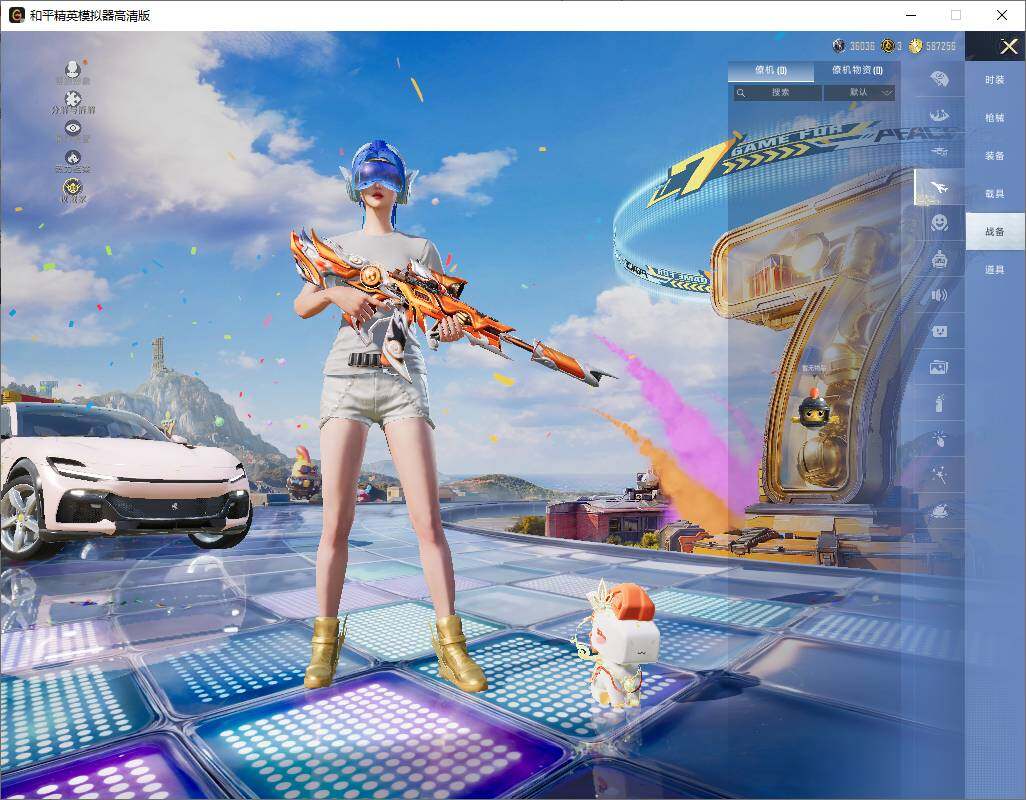Open the bottom sidebar category icon

(x=940, y=510)
